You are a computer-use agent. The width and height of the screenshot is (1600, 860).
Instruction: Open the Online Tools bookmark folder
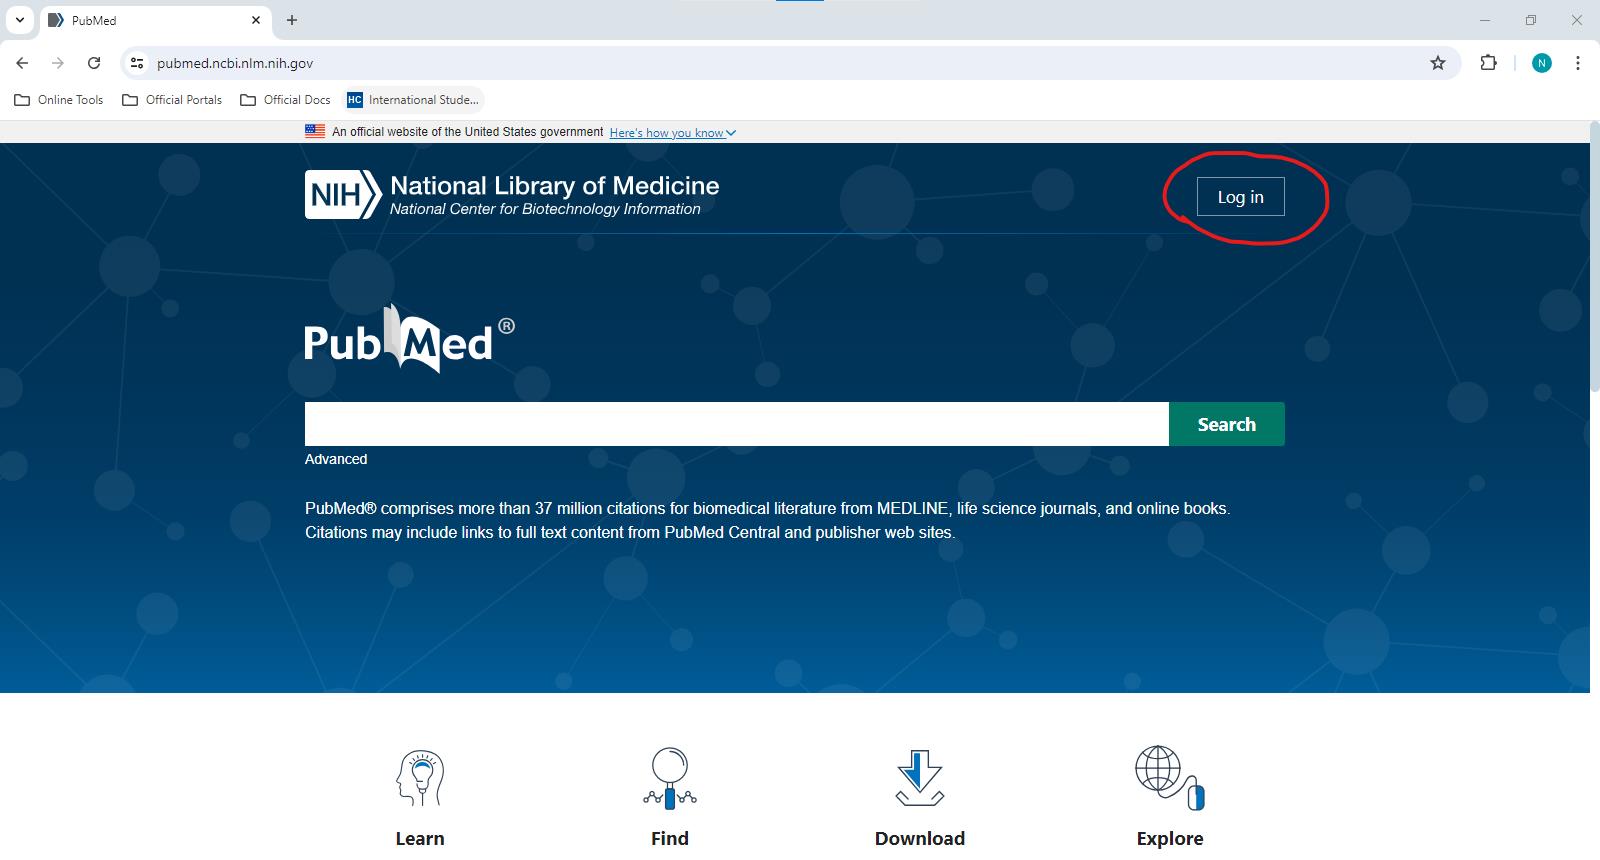pos(59,100)
